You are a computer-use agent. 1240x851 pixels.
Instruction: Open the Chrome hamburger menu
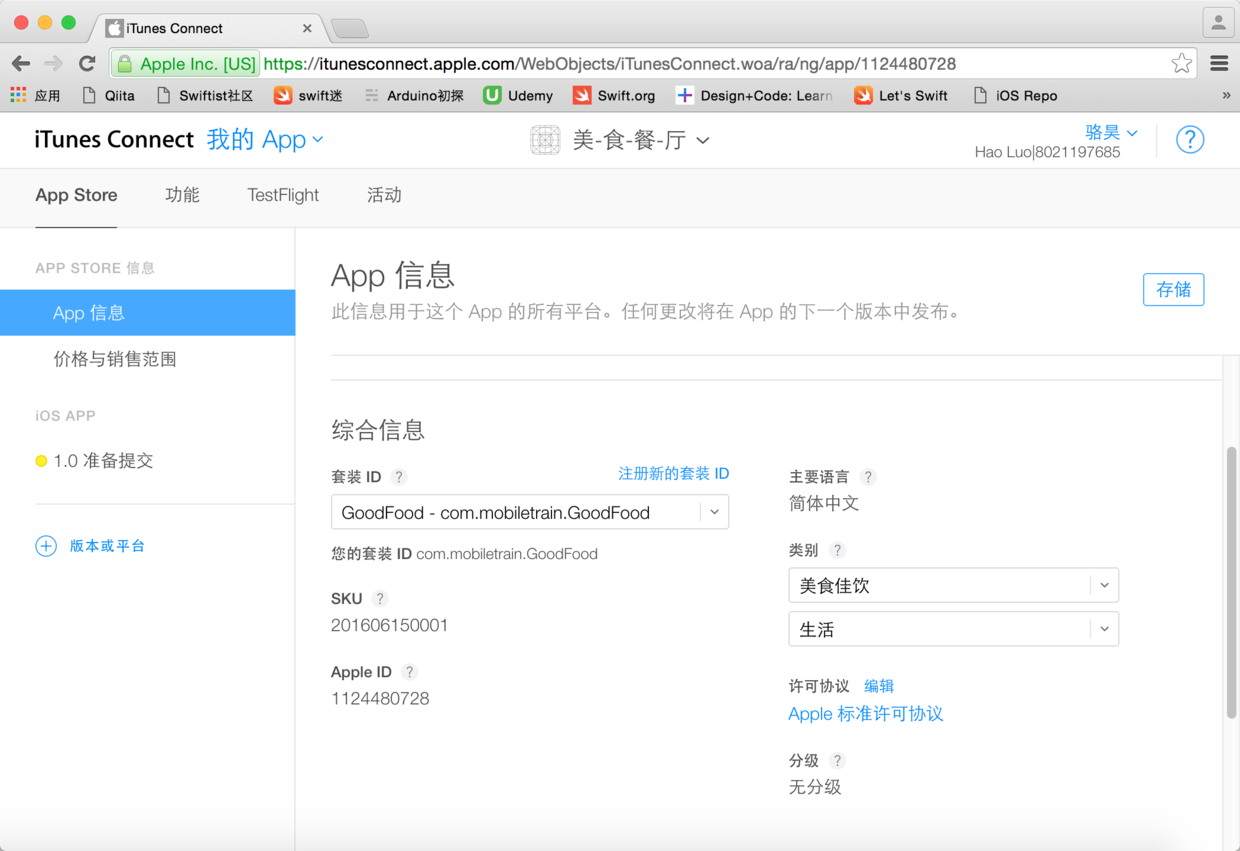[1219, 64]
